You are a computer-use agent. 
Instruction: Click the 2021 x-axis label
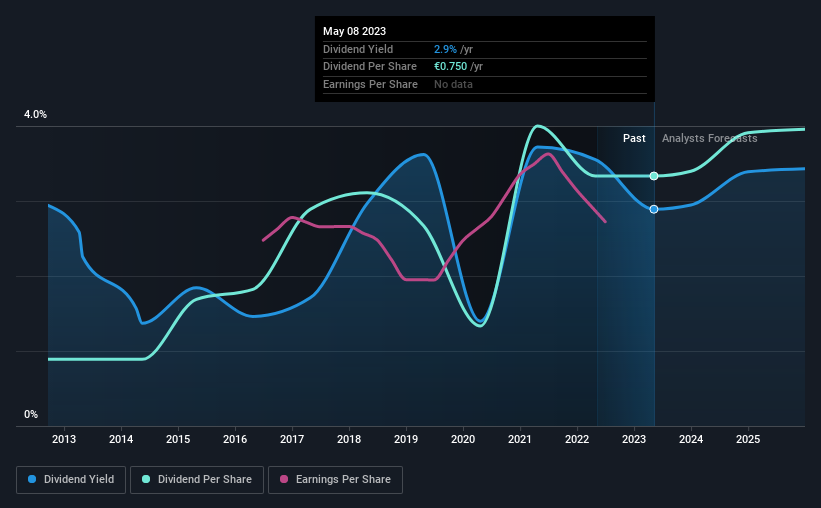[520, 439]
